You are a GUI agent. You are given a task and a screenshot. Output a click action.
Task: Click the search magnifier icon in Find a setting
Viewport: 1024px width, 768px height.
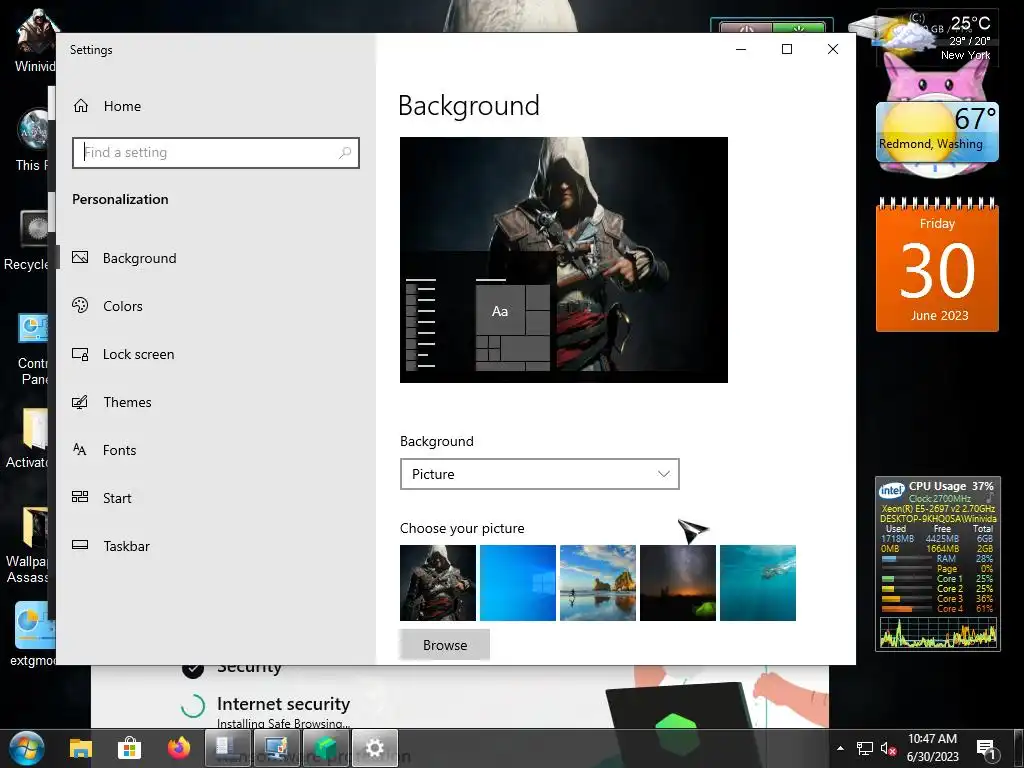(345, 153)
